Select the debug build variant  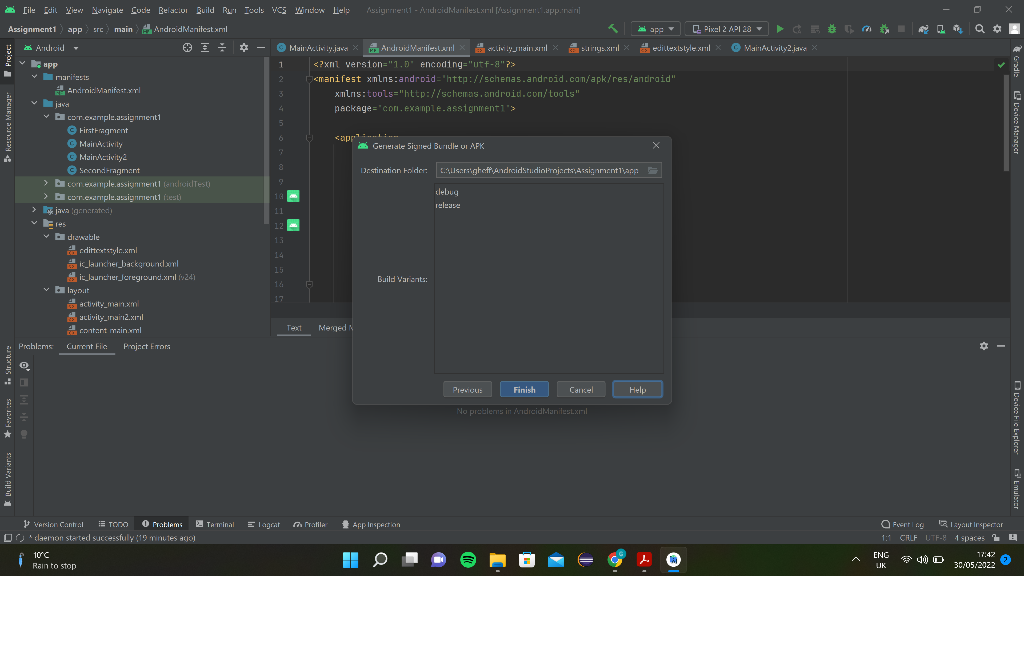[447, 192]
